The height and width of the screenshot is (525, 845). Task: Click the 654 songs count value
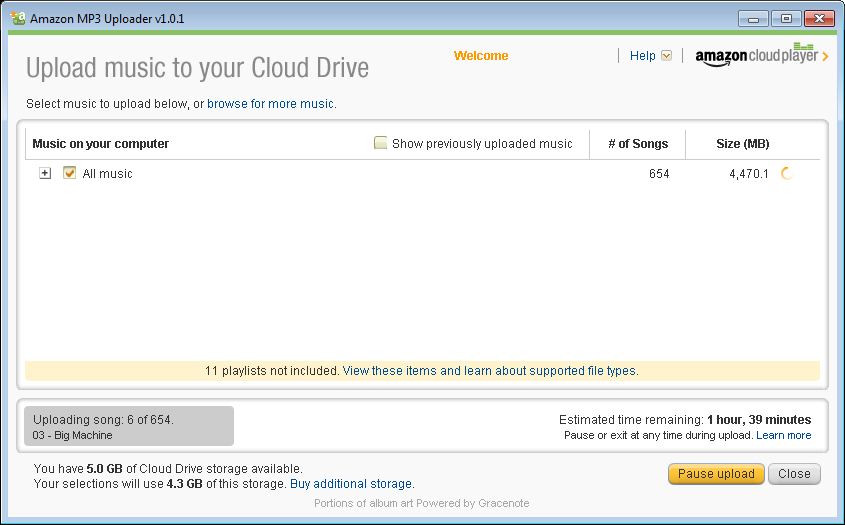click(x=659, y=174)
